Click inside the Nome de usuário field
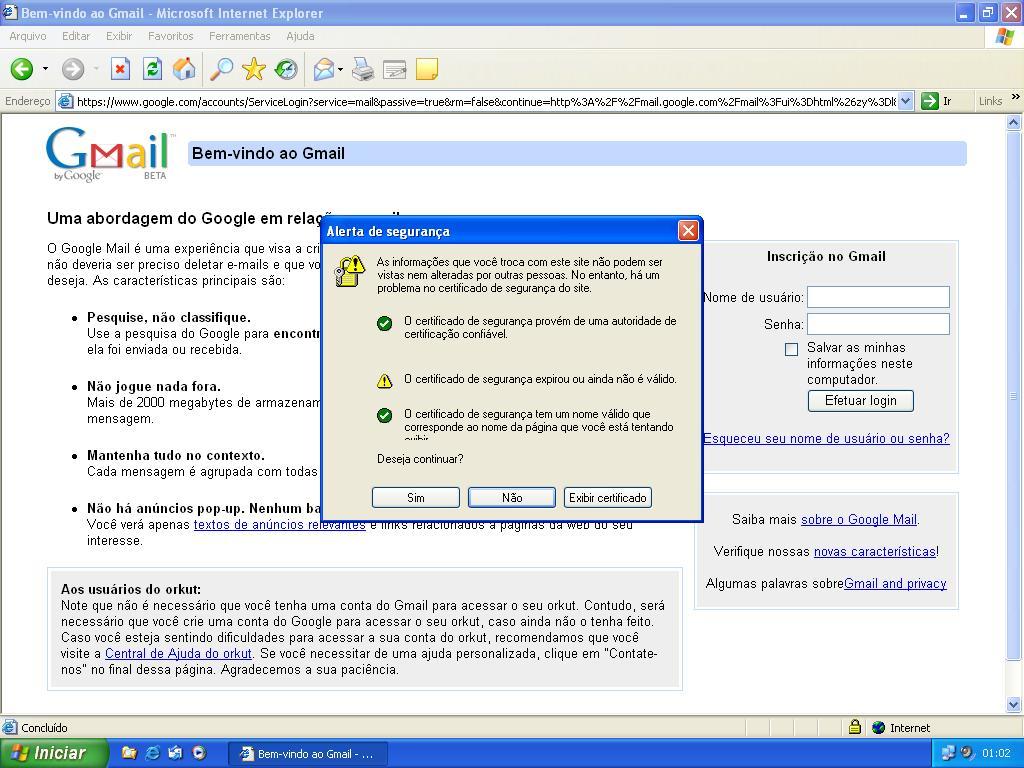This screenshot has height=768, width=1024. (x=878, y=297)
